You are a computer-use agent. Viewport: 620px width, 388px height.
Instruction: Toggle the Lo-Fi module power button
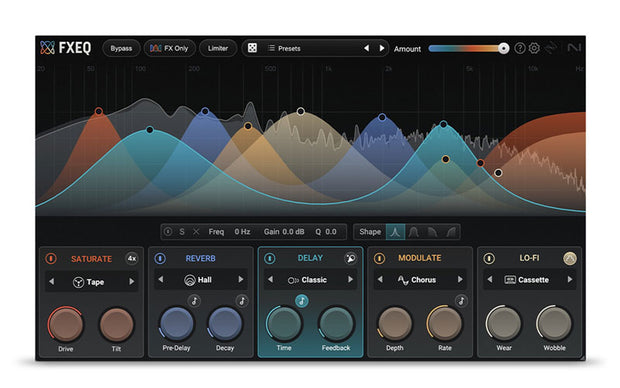pyautogui.click(x=489, y=258)
